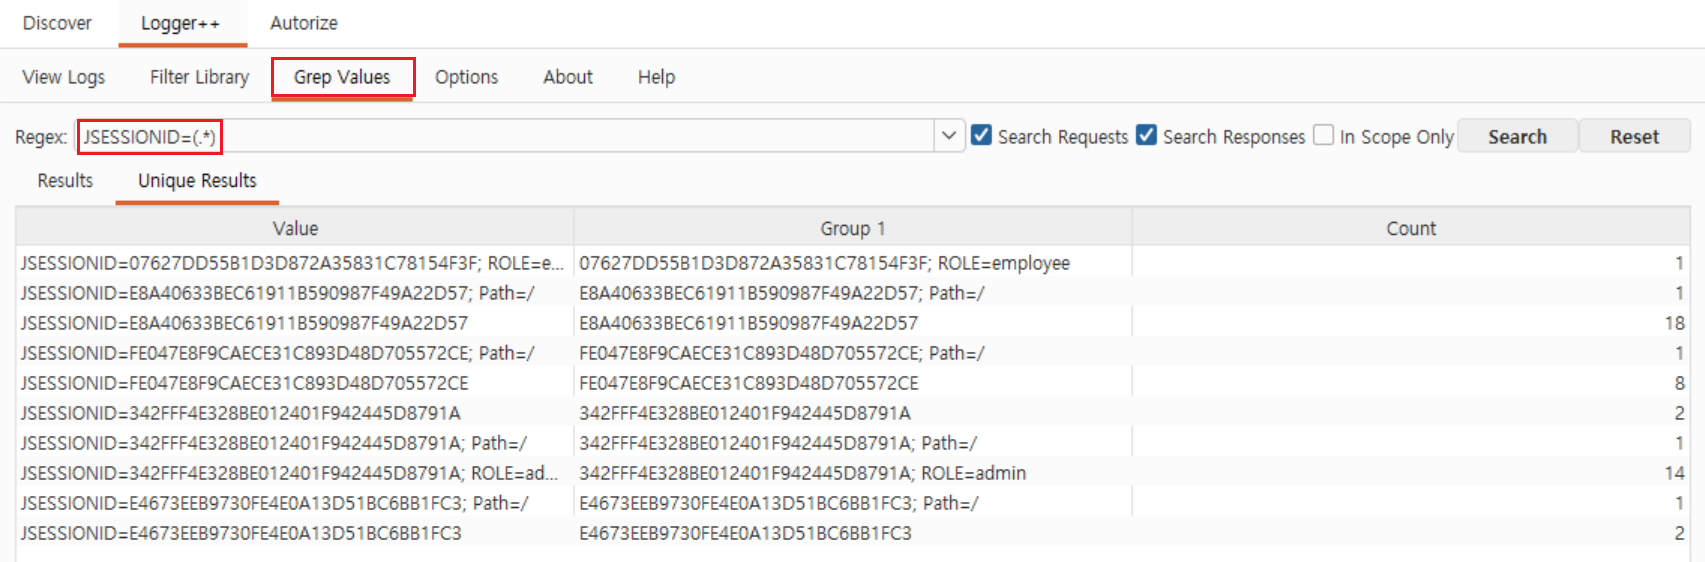Open the Filter Library tab
The height and width of the screenshot is (562, 1705).
(x=199, y=77)
